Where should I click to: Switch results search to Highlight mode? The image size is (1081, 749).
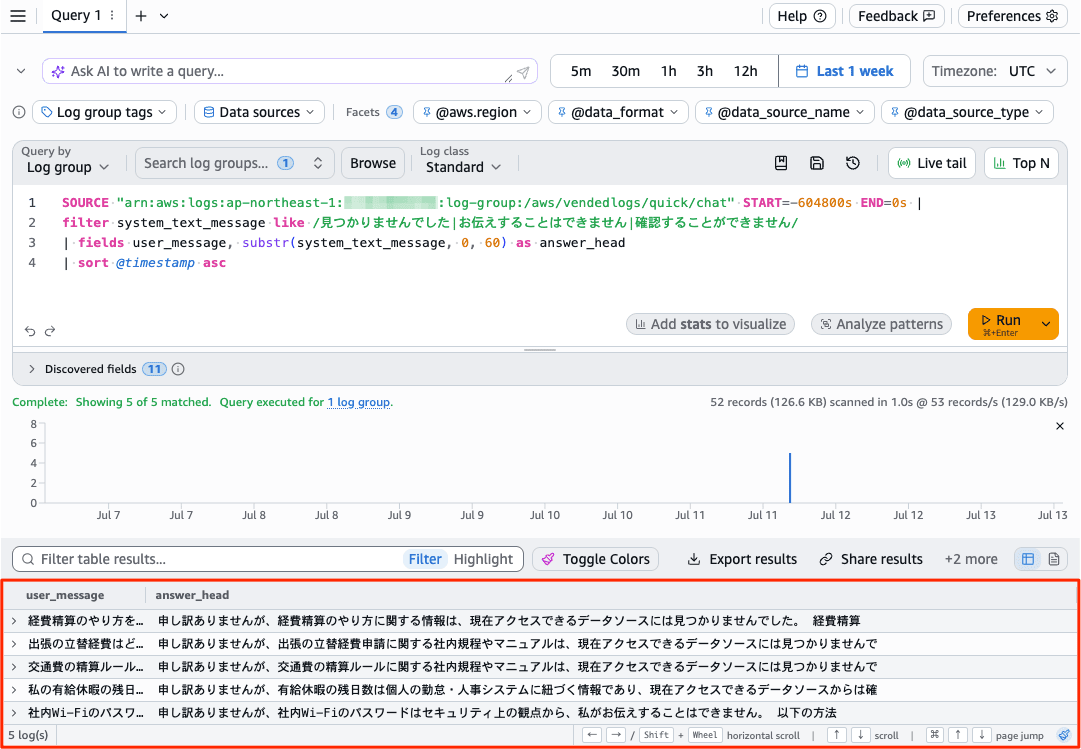click(483, 559)
